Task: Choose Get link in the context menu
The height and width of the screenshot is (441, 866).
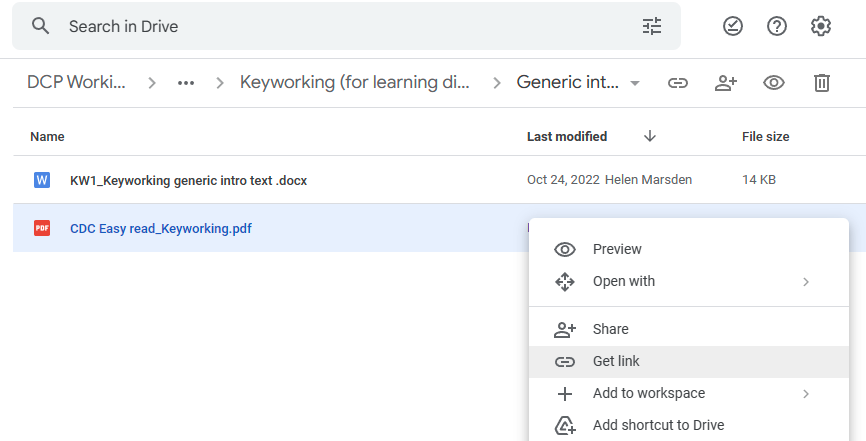Action: click(x=616, y=361)
